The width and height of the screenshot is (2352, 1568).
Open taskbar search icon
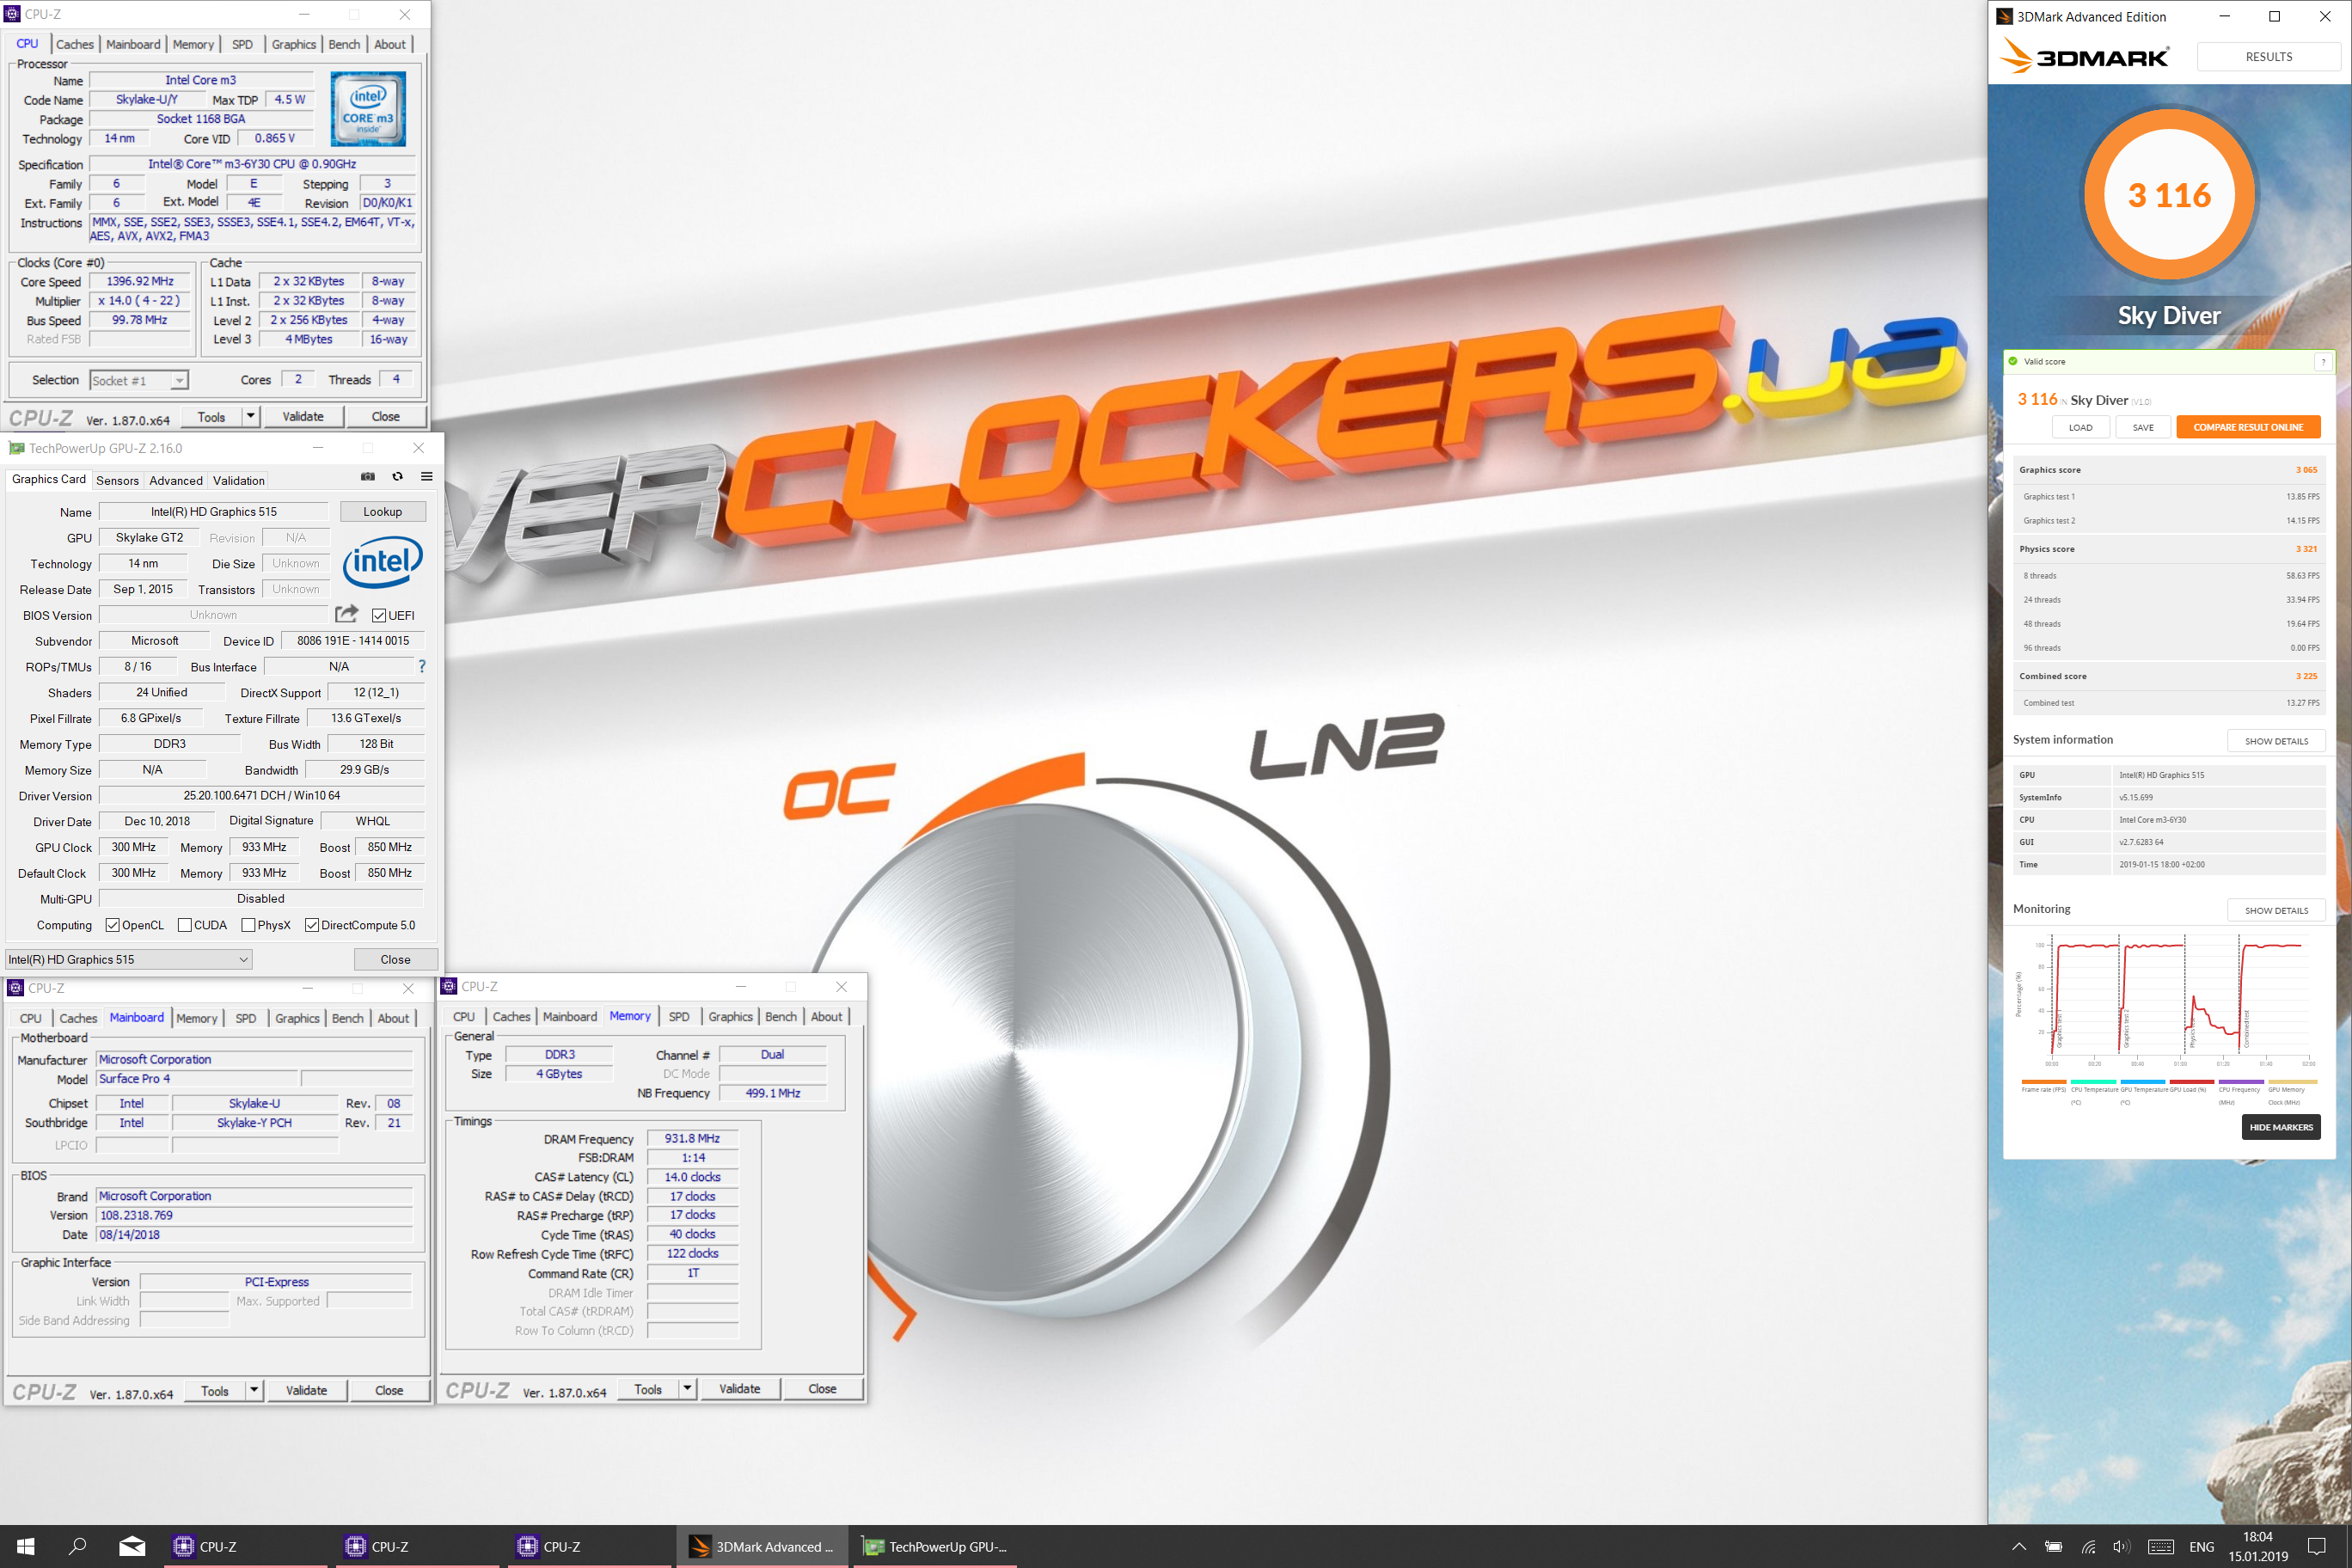tap(77, 1546)
